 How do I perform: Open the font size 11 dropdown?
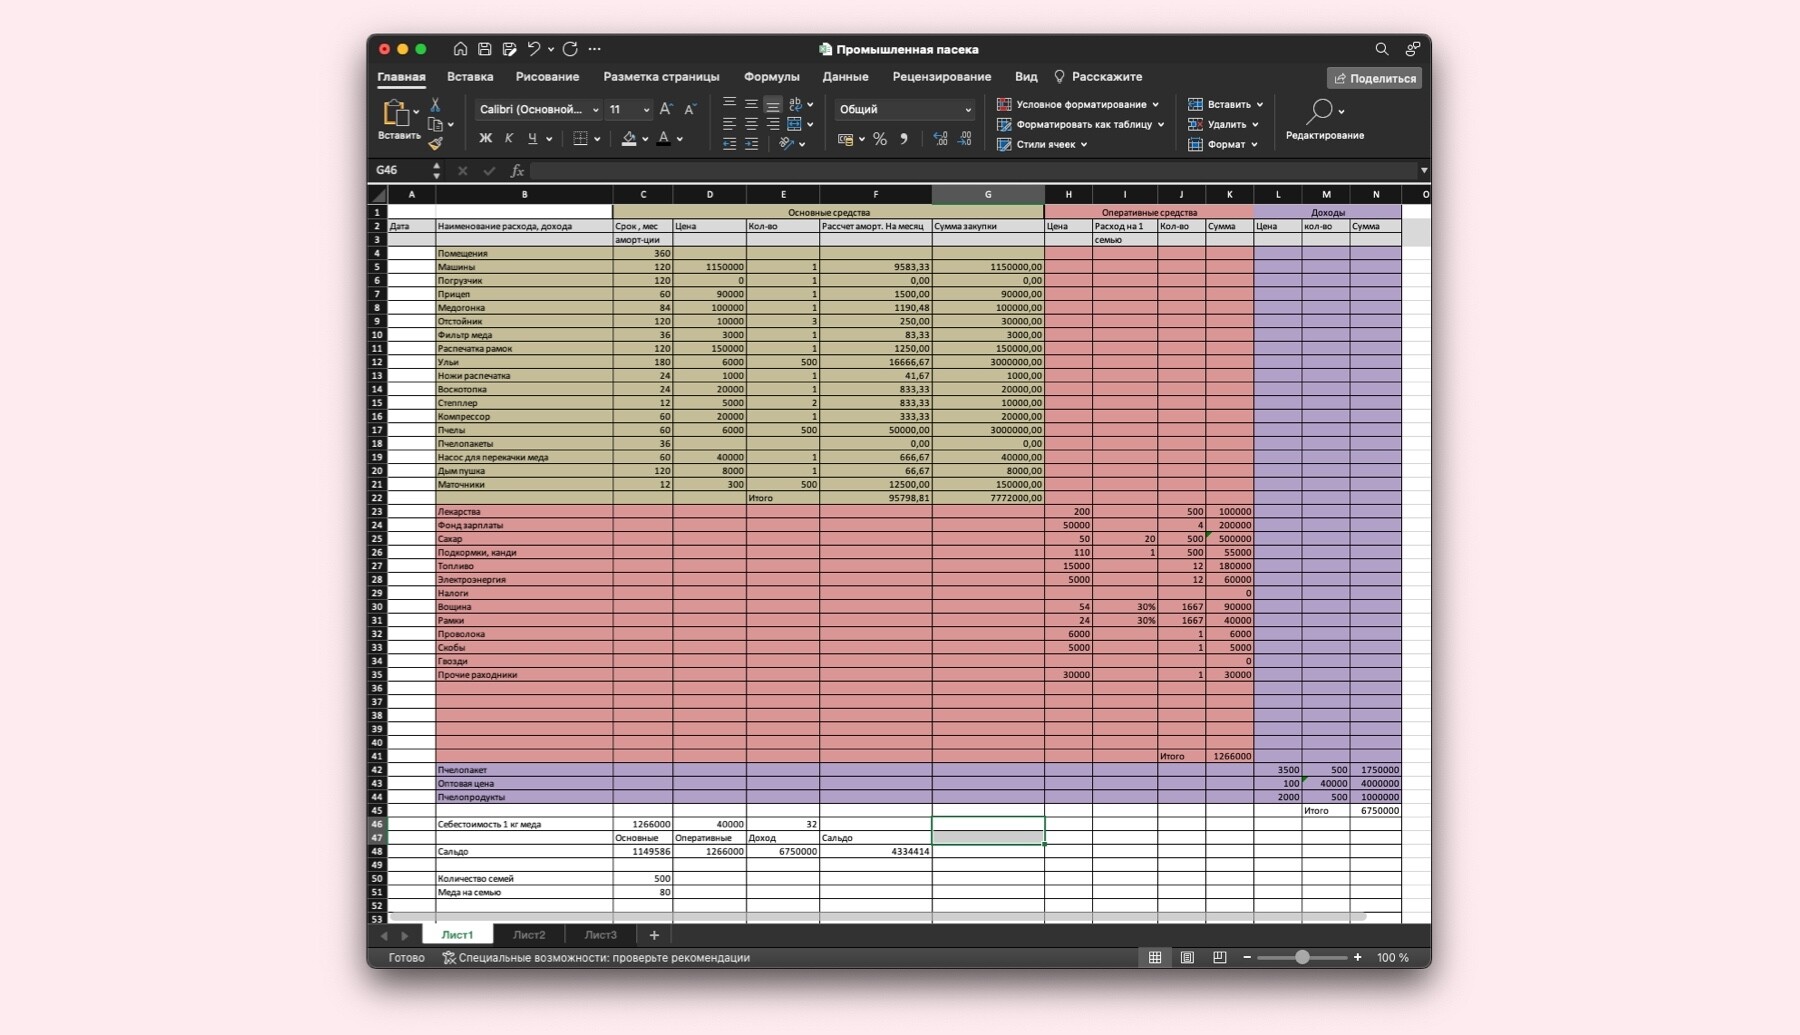pyautogui.click(x=646, y=110)
